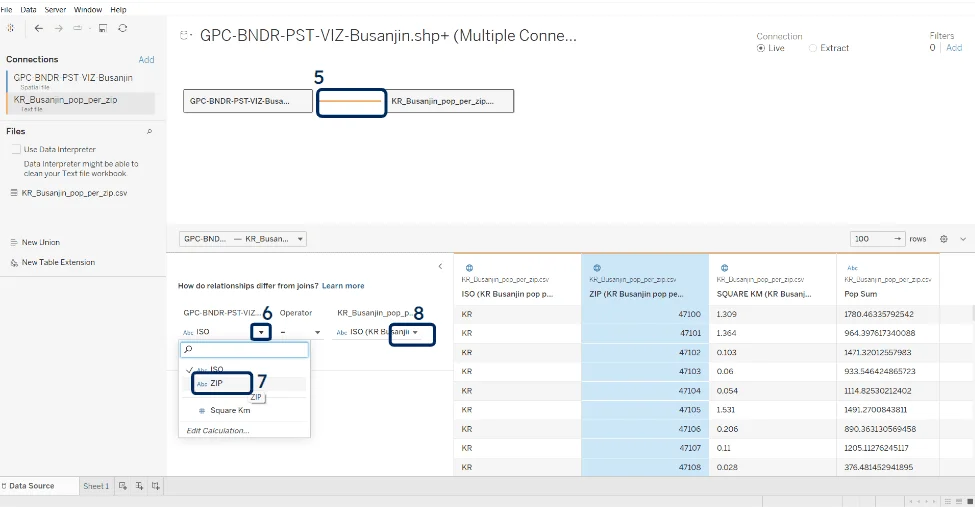Click Add next to Connections
Viewport: 975px width, 507px height.
[146, 60]
